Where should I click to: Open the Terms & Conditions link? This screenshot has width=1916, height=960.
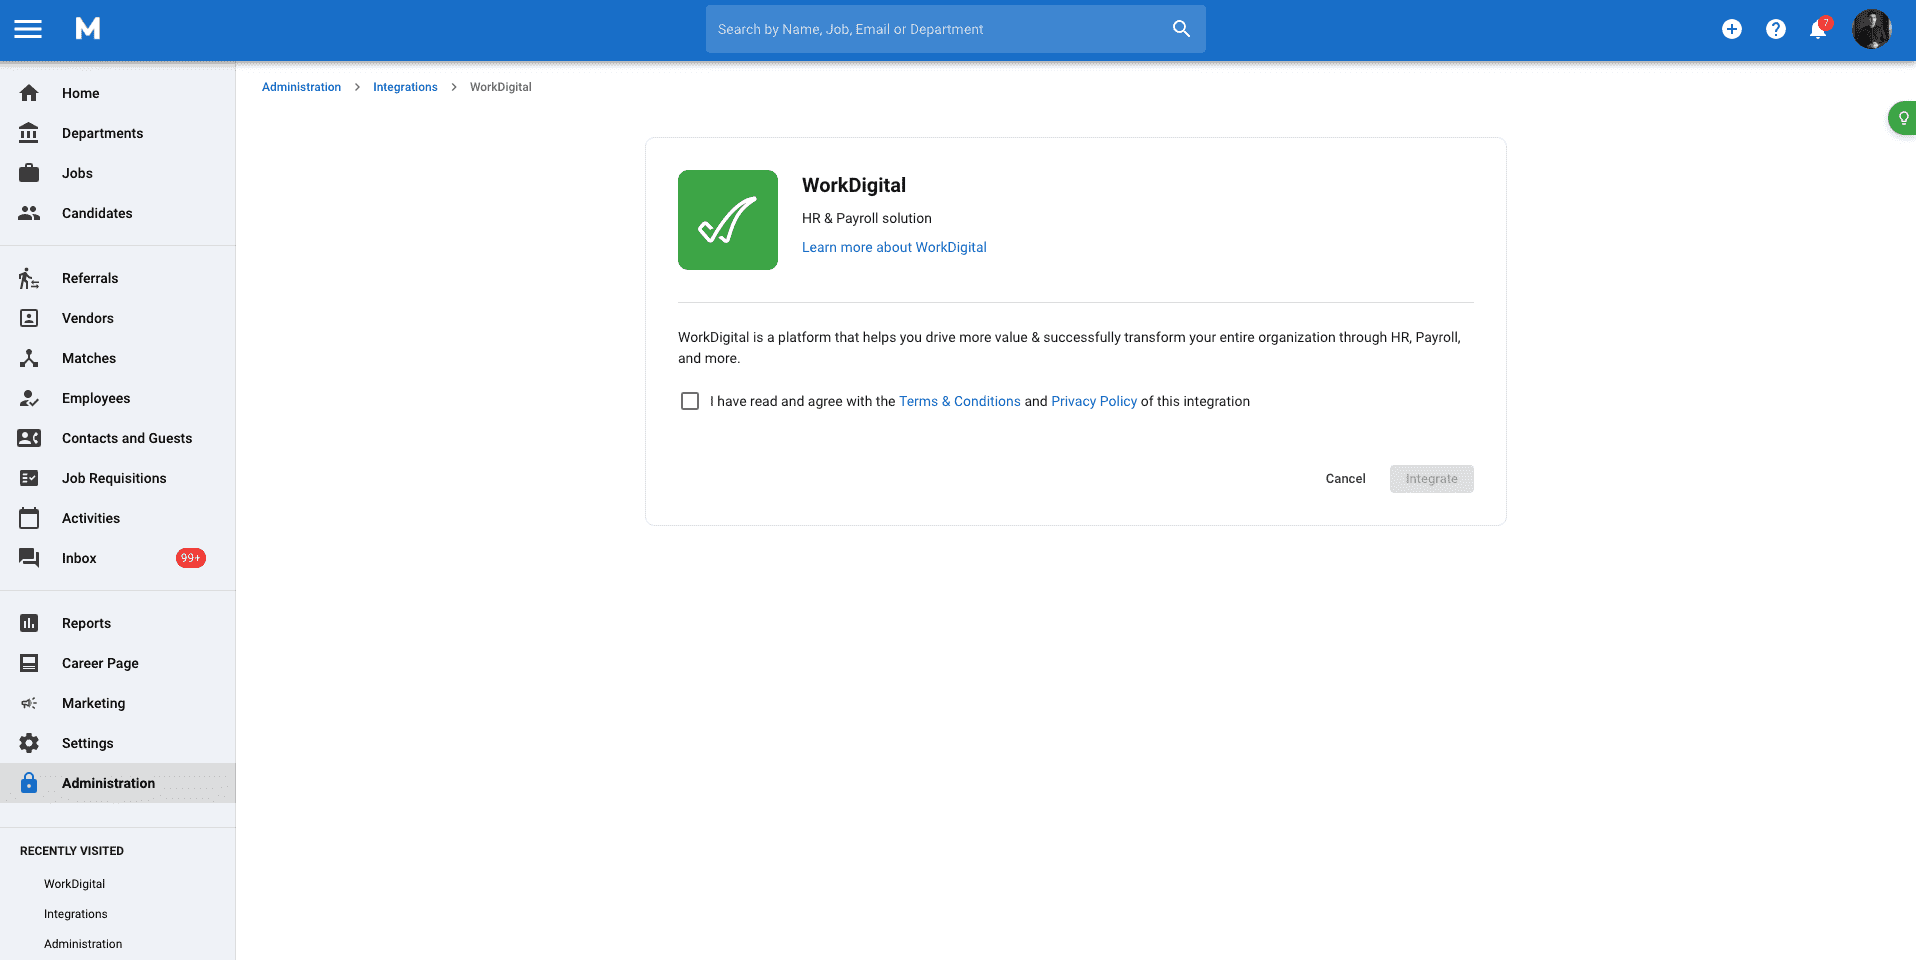point(960,401)
